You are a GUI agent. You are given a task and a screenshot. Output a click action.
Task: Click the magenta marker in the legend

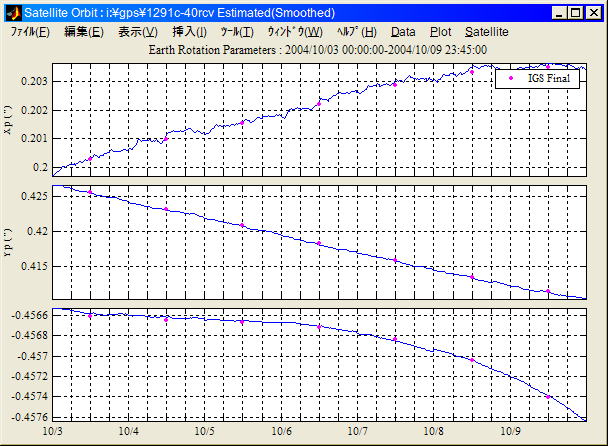511,78
